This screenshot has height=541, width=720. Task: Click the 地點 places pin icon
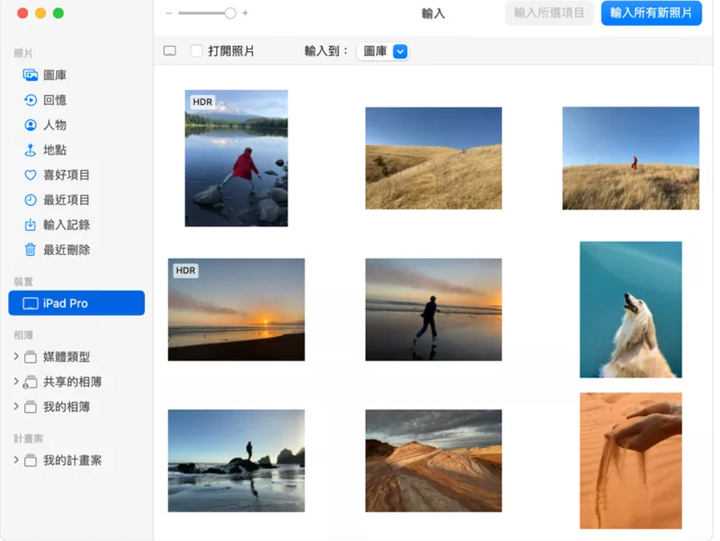[30, 150]
